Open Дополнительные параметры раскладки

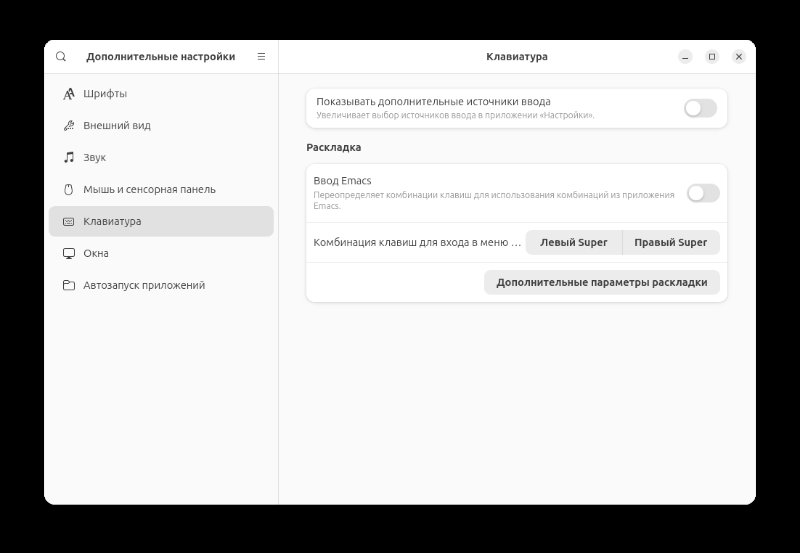602,282
